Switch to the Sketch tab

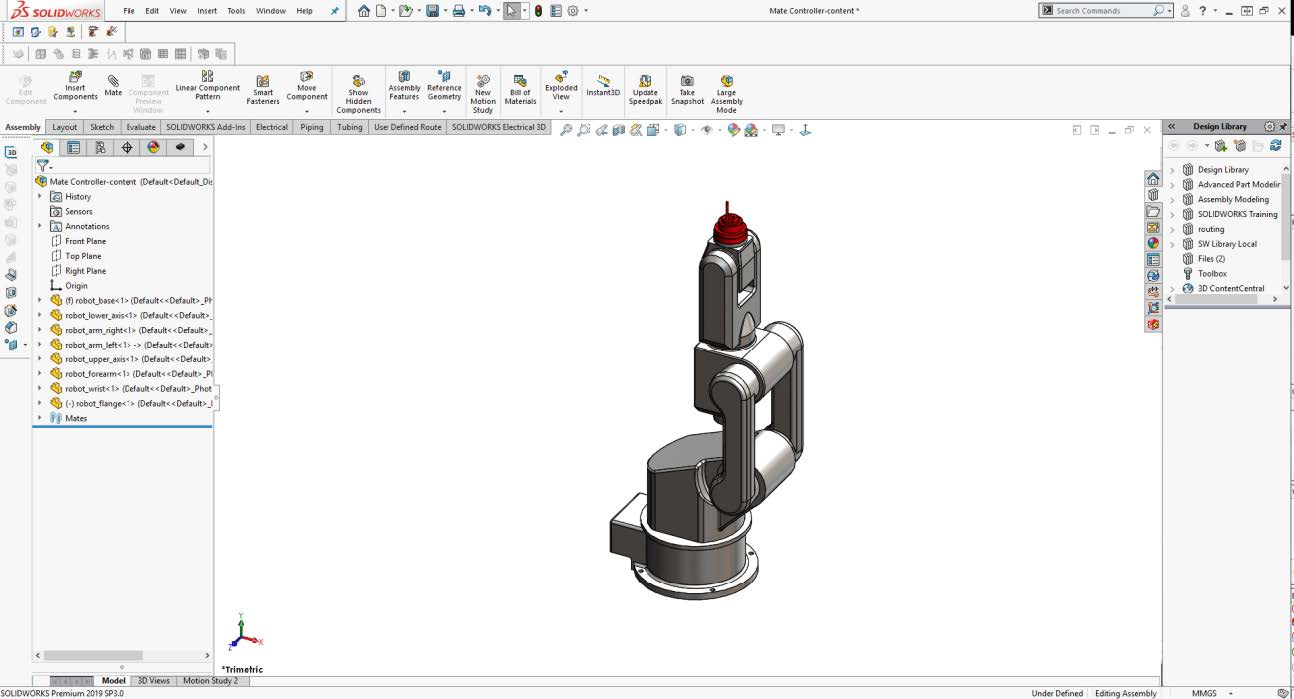pos(102,127)
